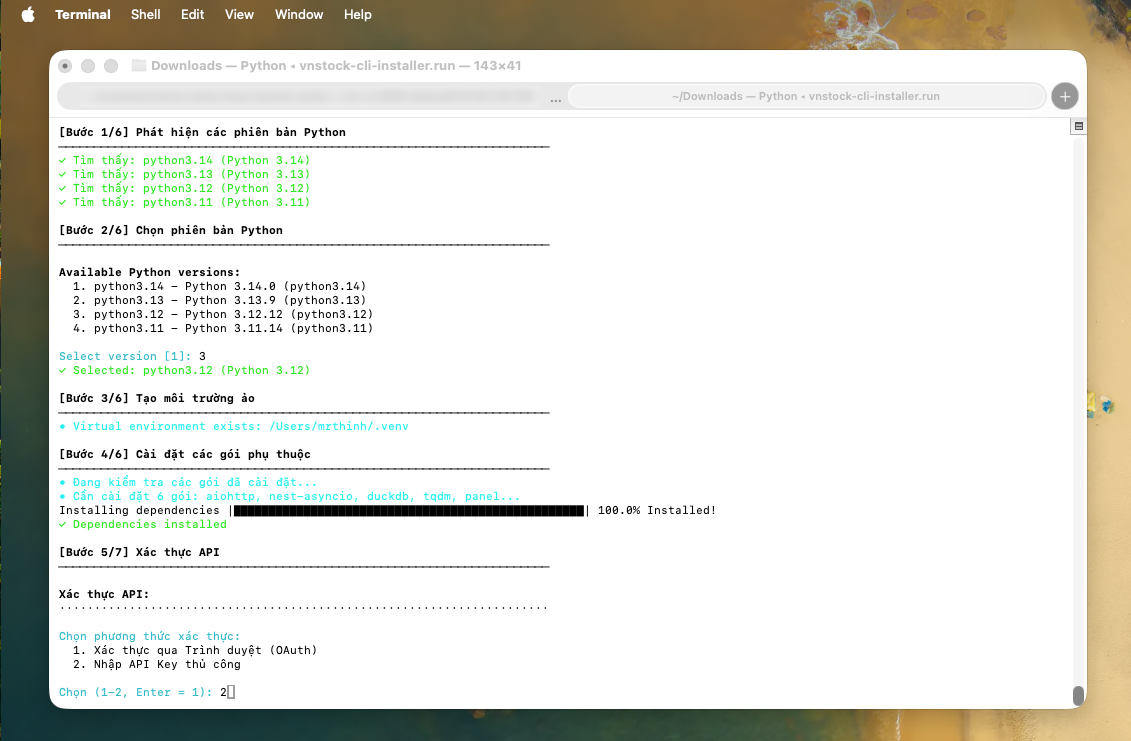Open the Shell menu

tap(148, 15)
